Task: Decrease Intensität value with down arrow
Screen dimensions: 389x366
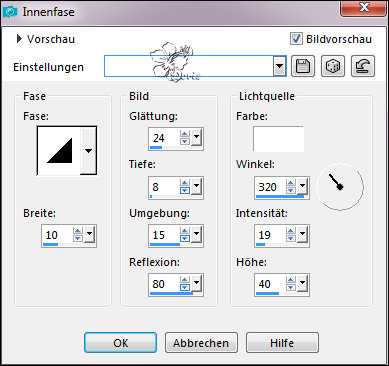Action: 291,238
